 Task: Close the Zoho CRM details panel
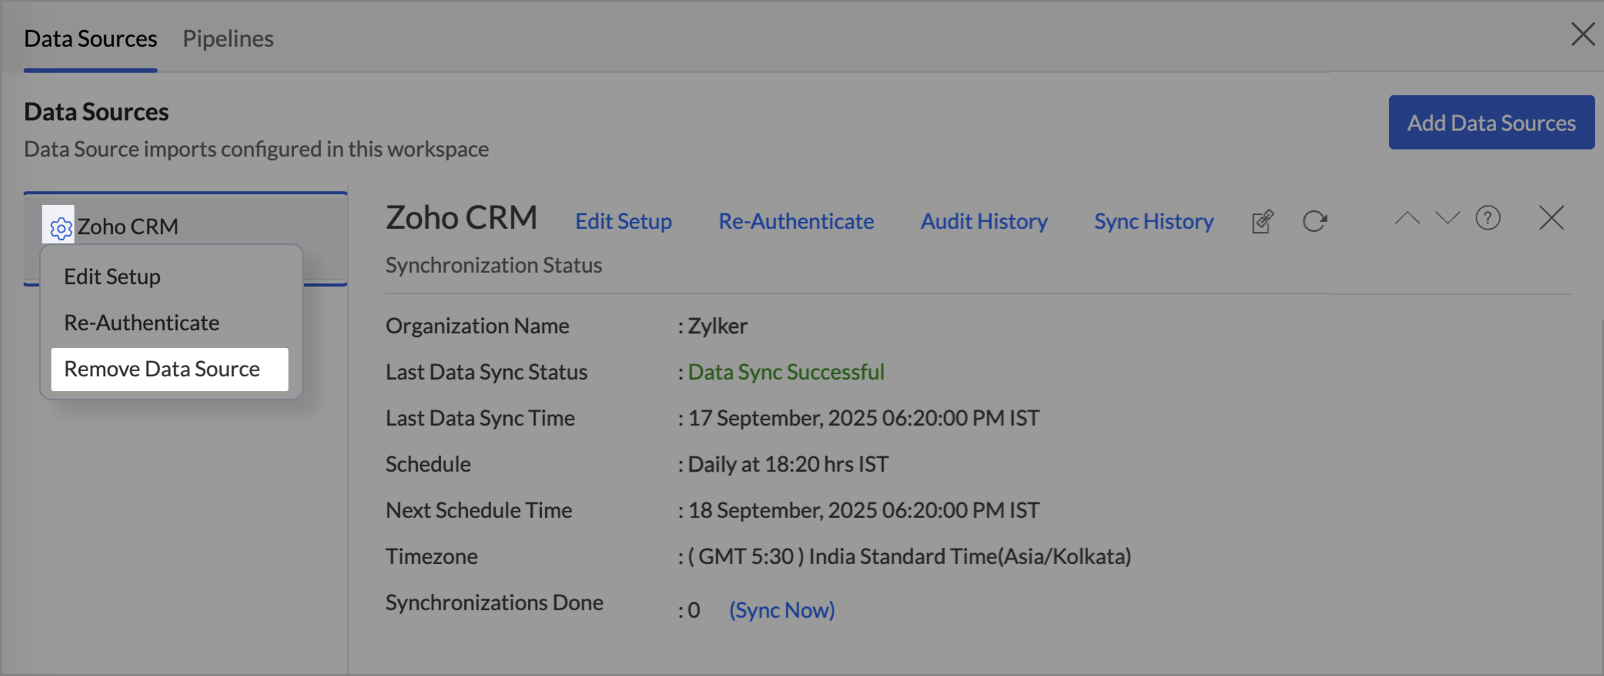(1551, 218)
